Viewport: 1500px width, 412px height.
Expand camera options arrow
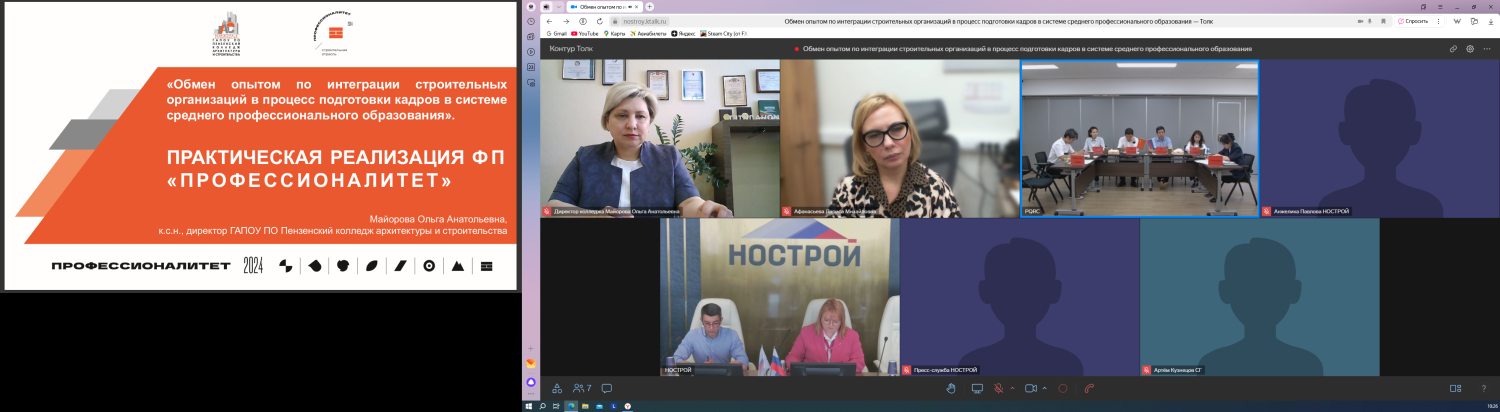[1044, 388]
